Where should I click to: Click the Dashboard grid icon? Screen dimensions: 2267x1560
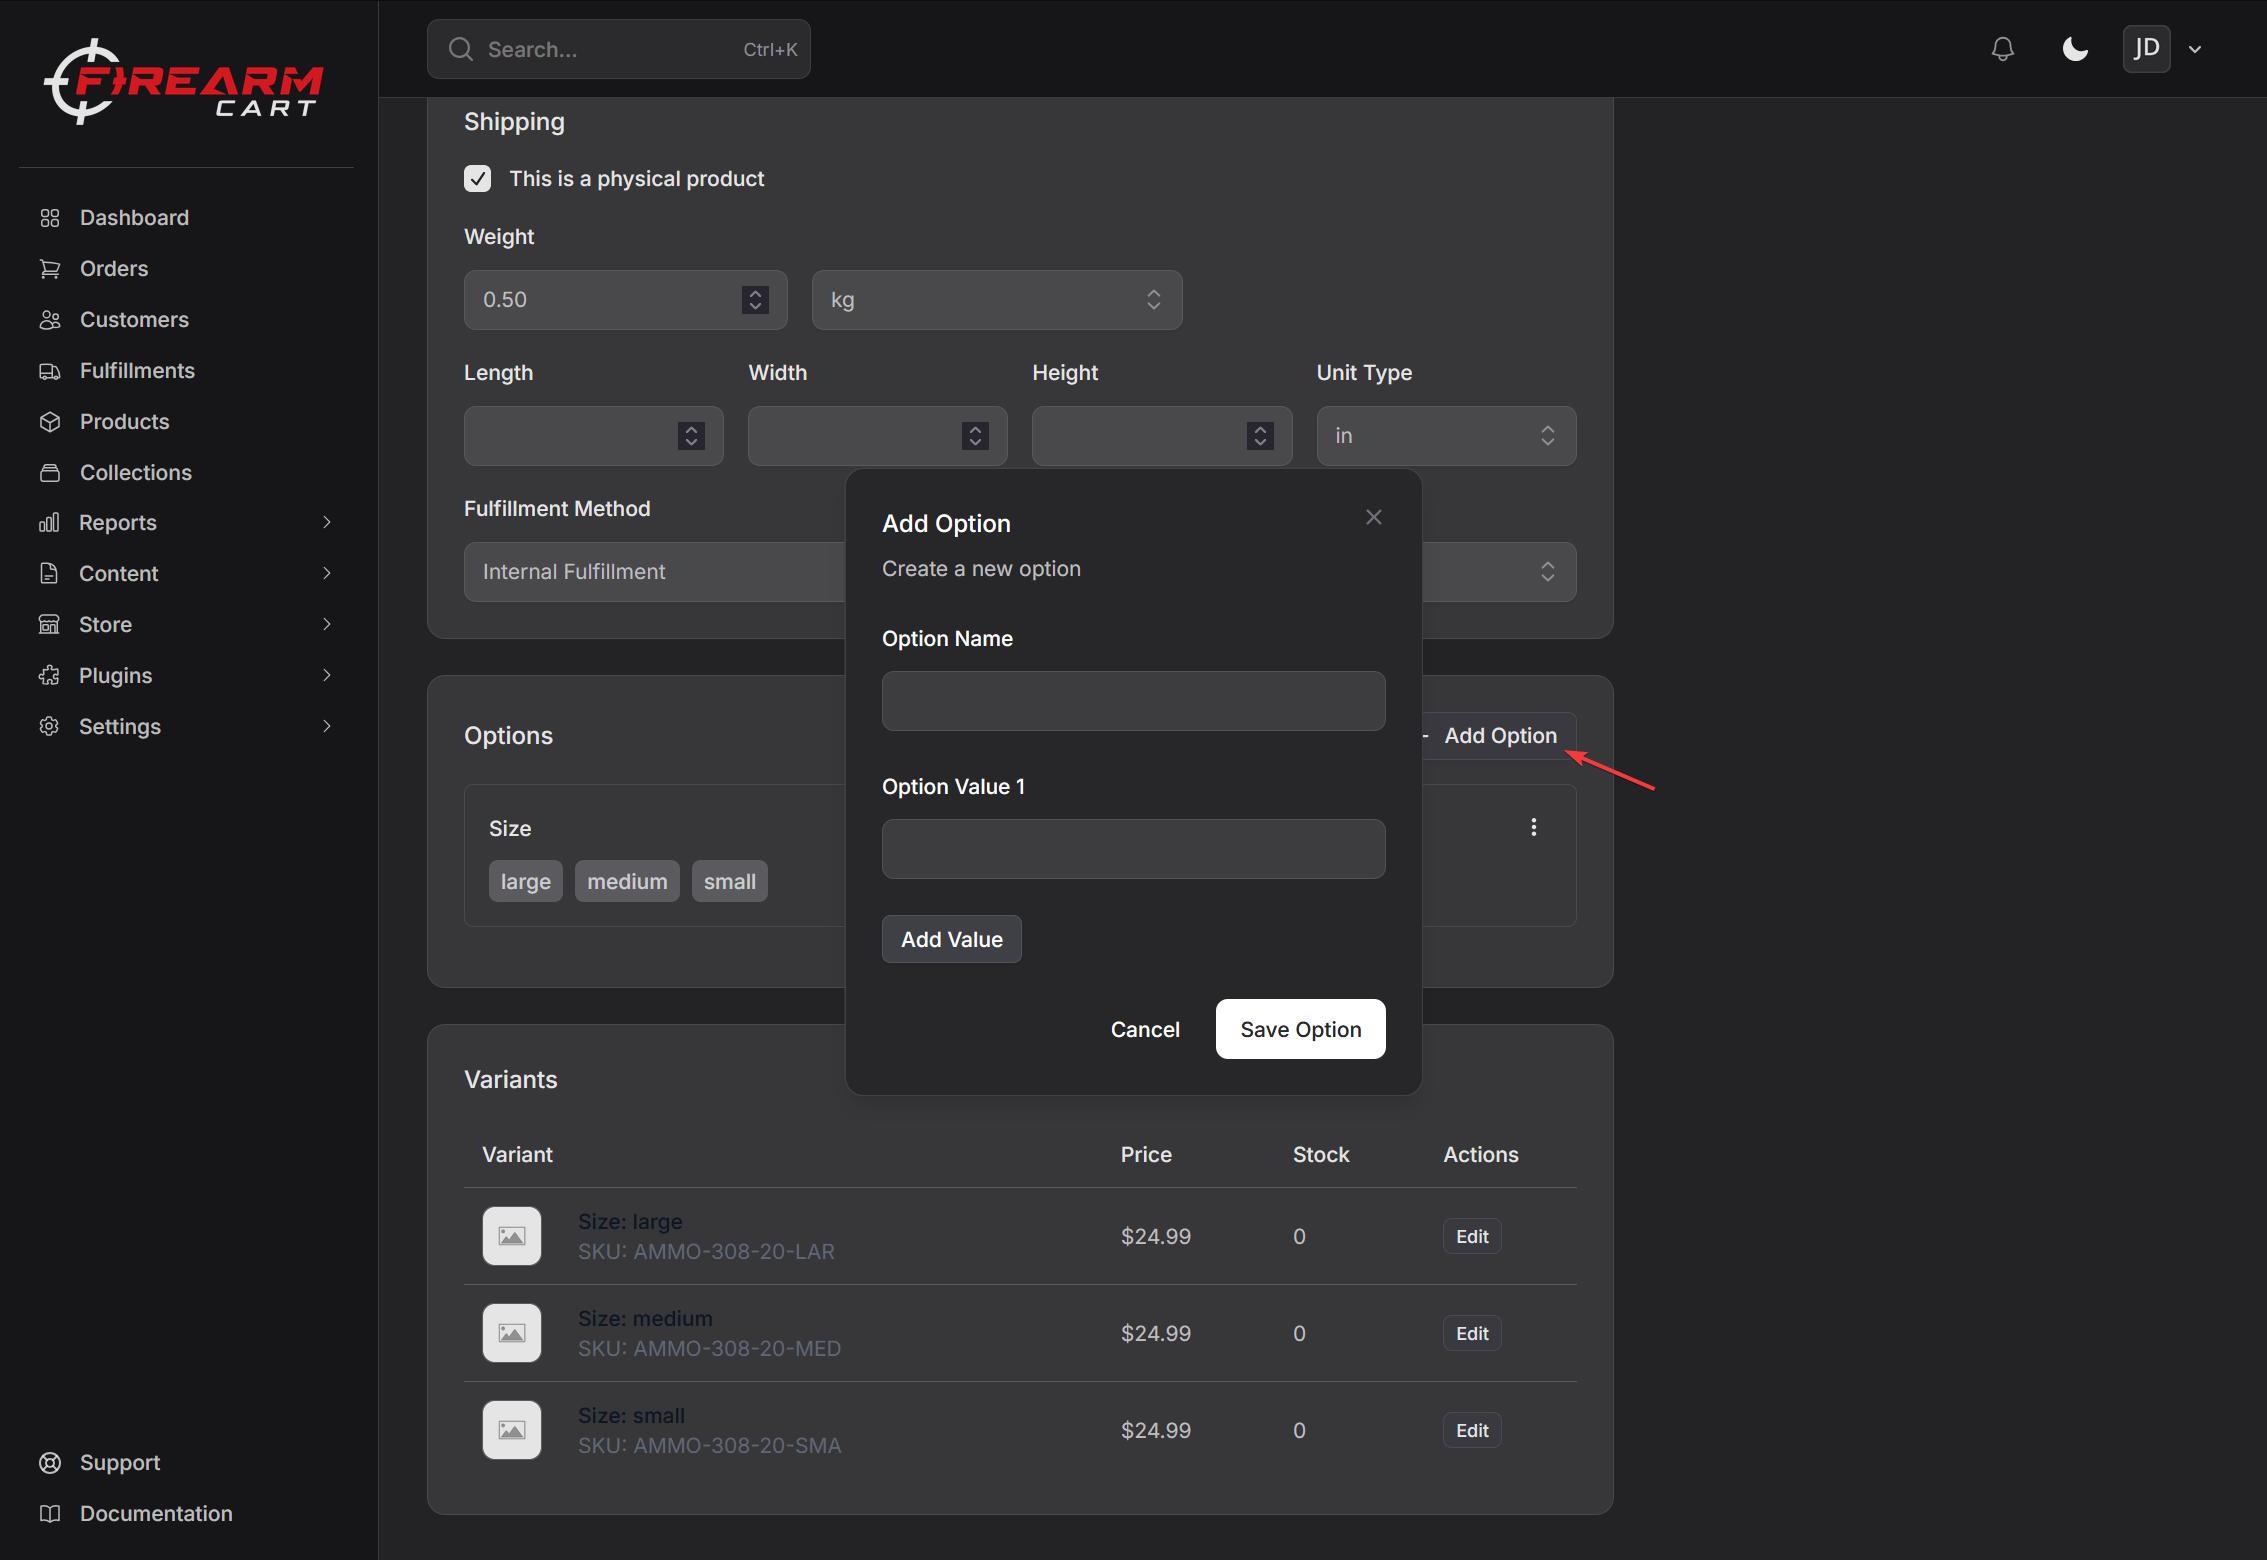tap(50, 218)
